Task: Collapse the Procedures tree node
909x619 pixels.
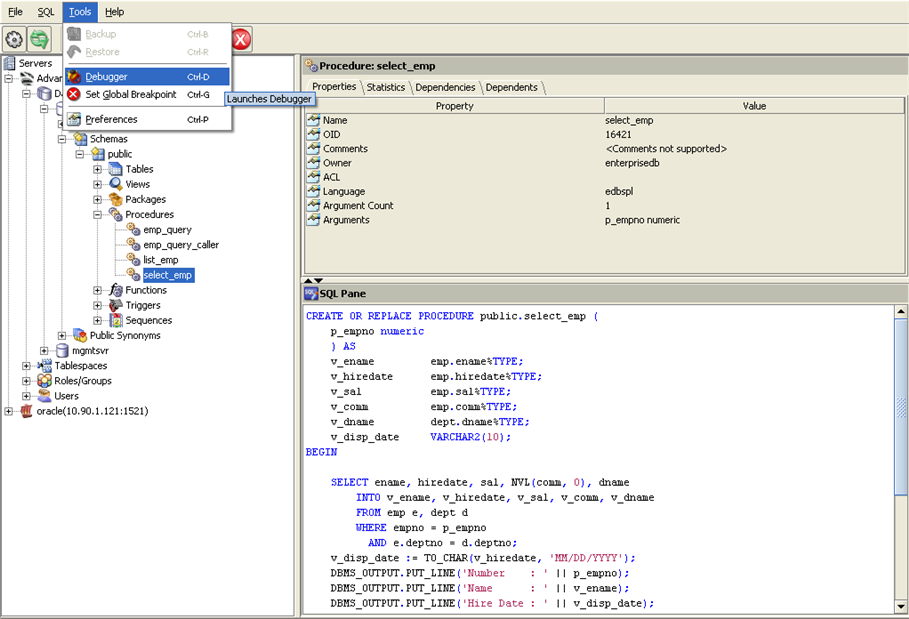Action: coord(98,214)
